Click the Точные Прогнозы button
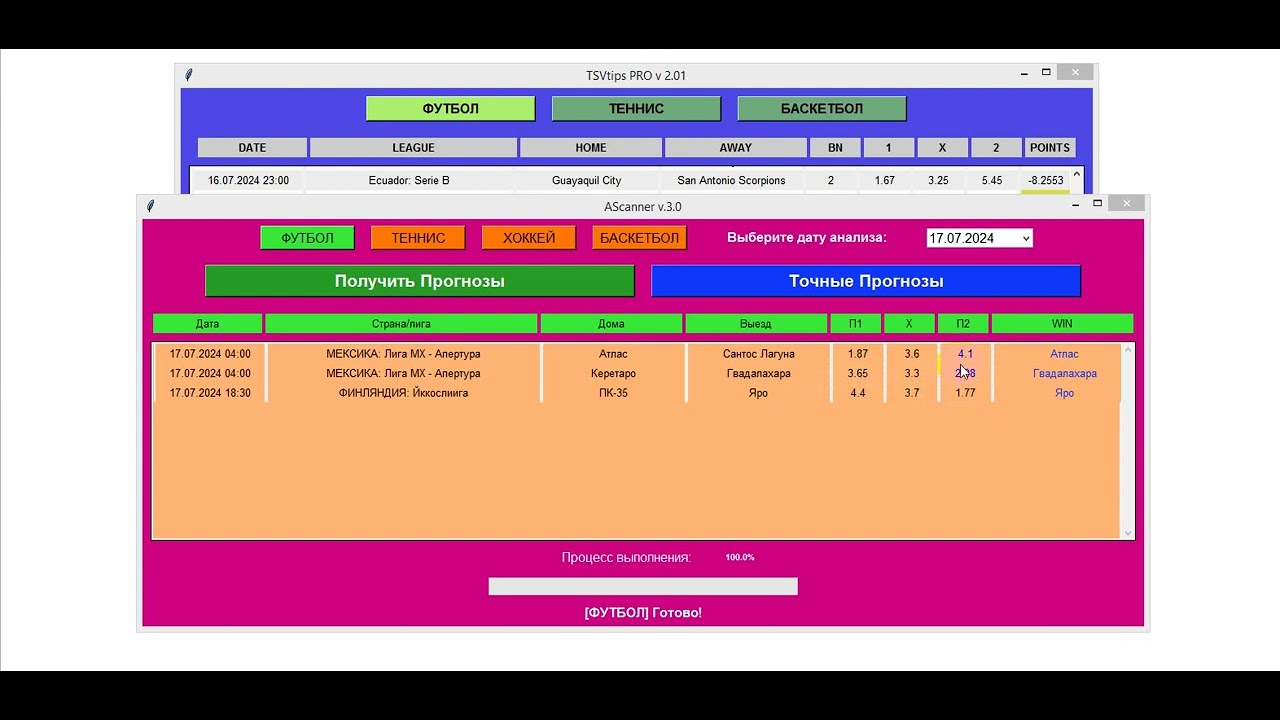Viewport: 1280px width, 720px height. tap(866, 281)
